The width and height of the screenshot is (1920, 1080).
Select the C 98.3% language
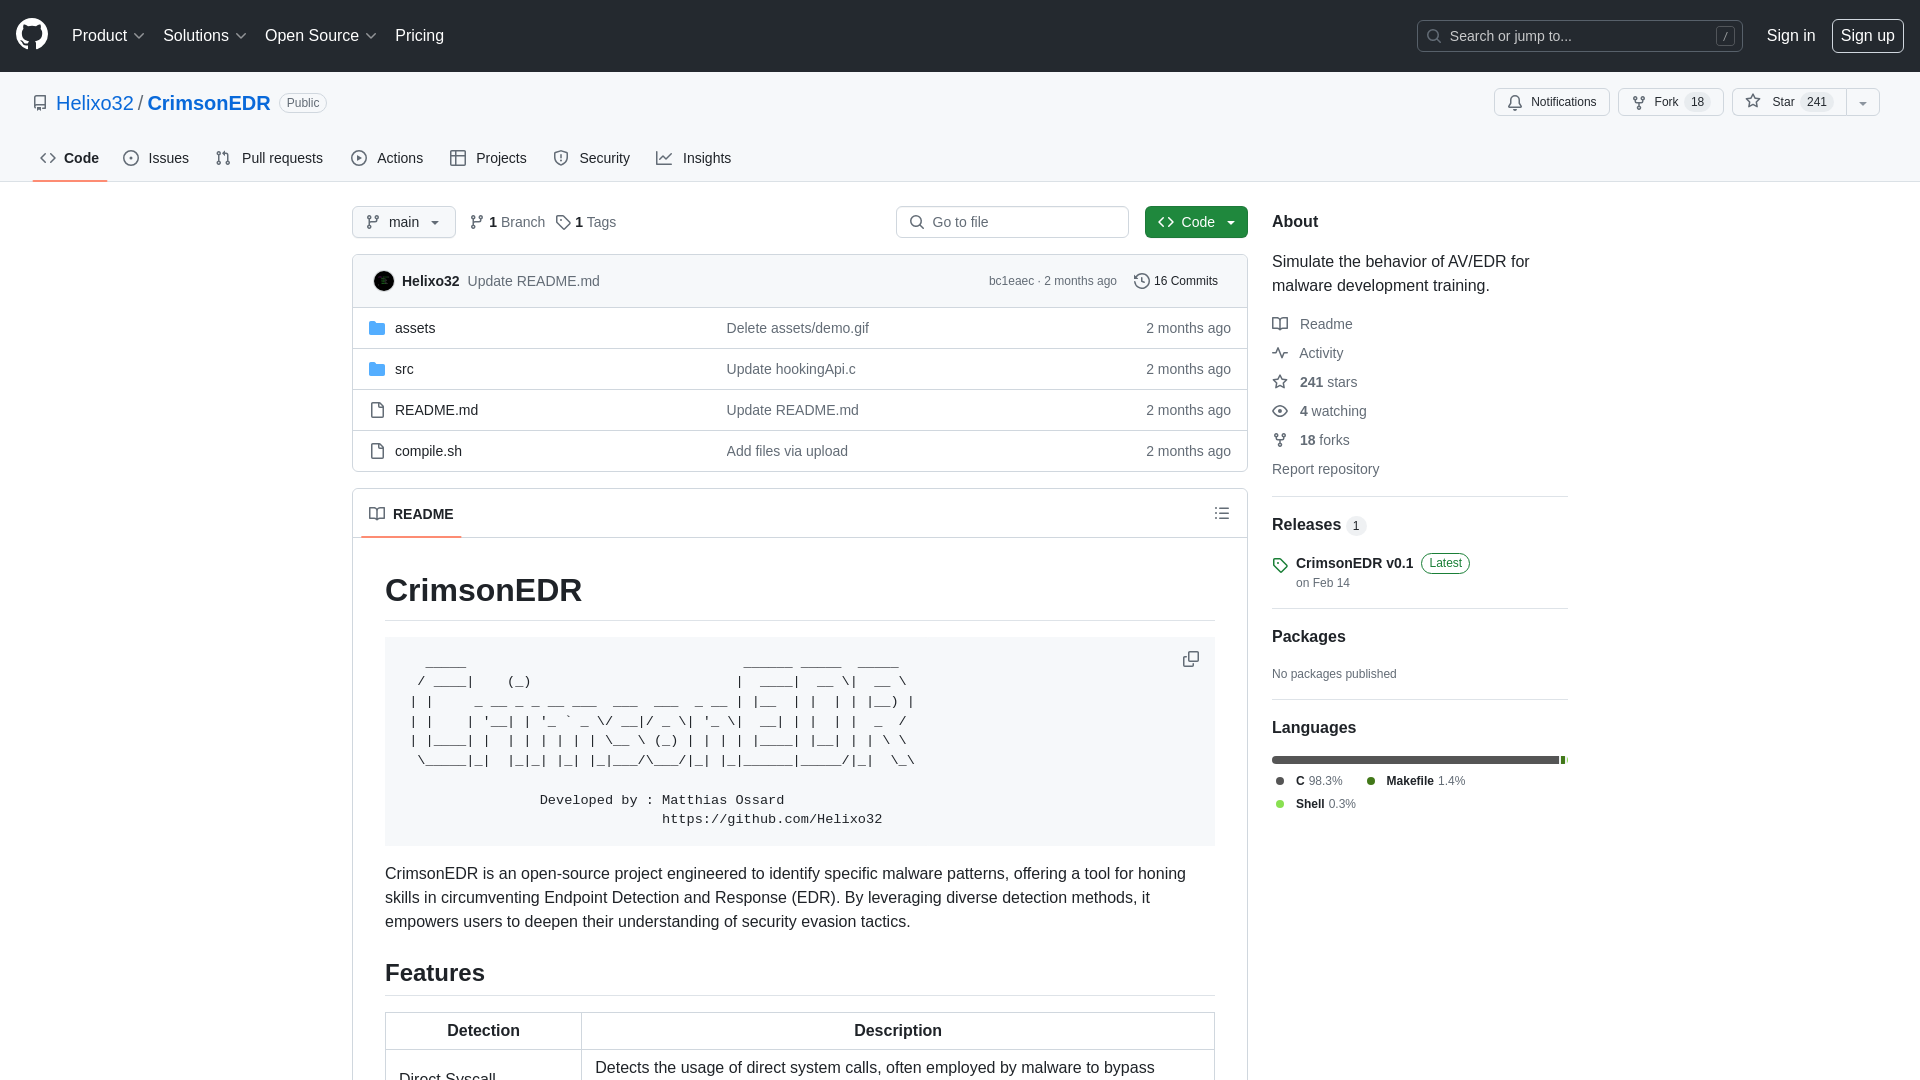(1309, 781)
